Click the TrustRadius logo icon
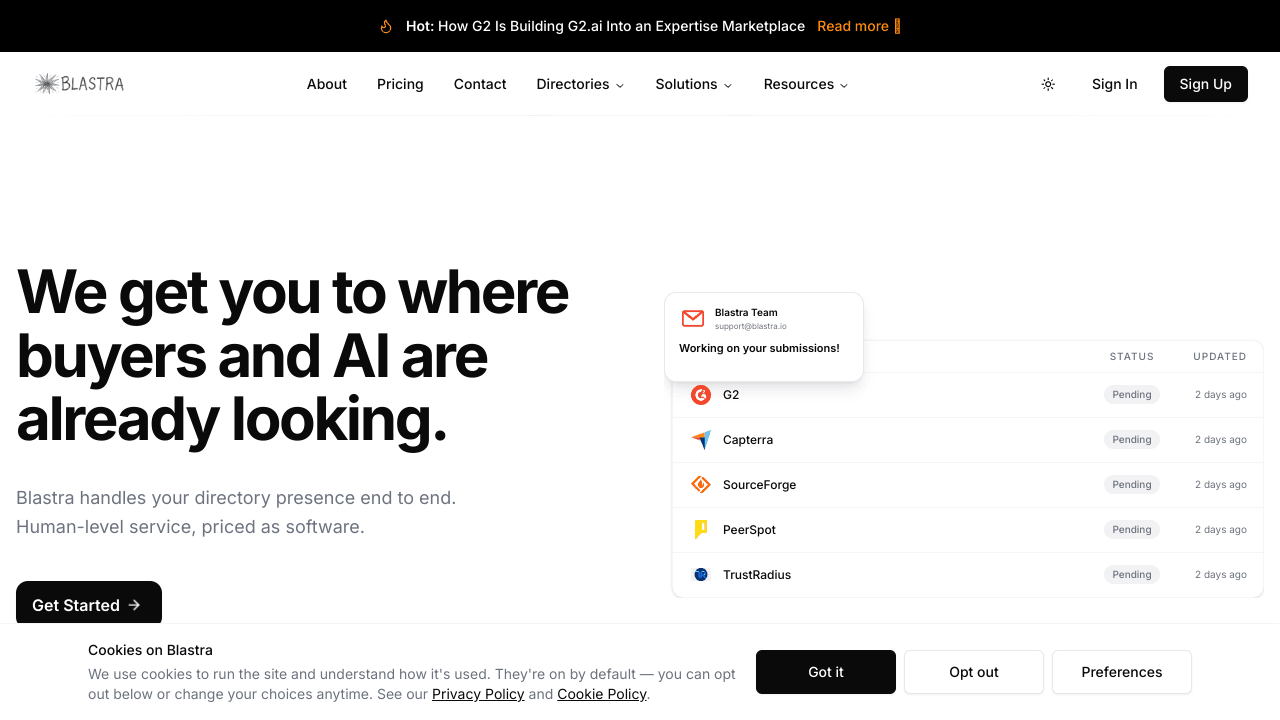The width and height of the screenshot is (1280, 720). [x=701, y=575]
